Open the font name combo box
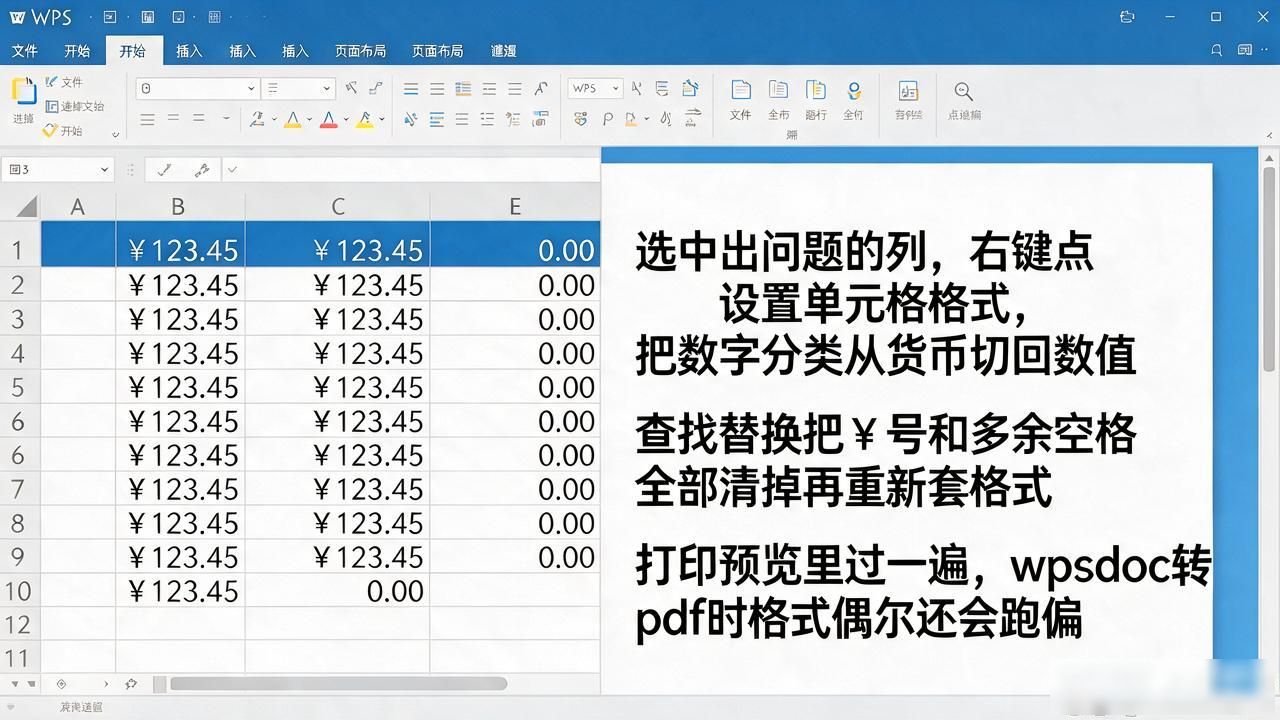 click(197, 89)
